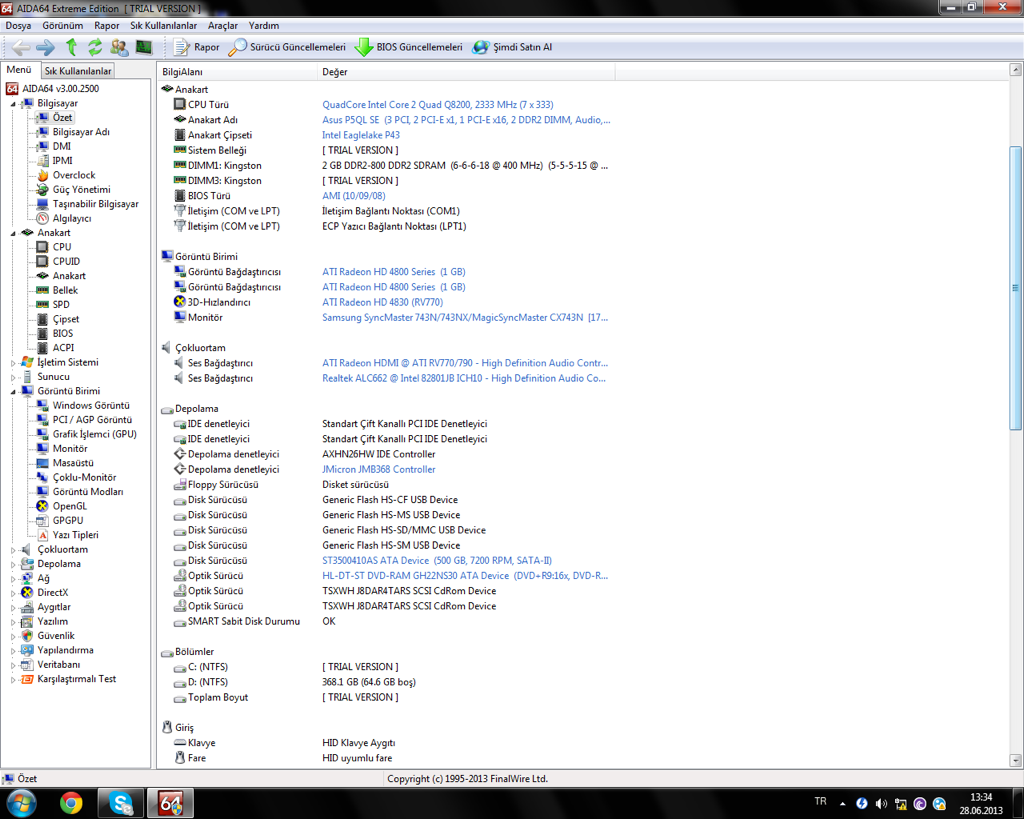Open Sürücü Güncellemeleri driver updates
Image resolution: width=1024 pixels, height=819 pixels.
tap(287, 47)
